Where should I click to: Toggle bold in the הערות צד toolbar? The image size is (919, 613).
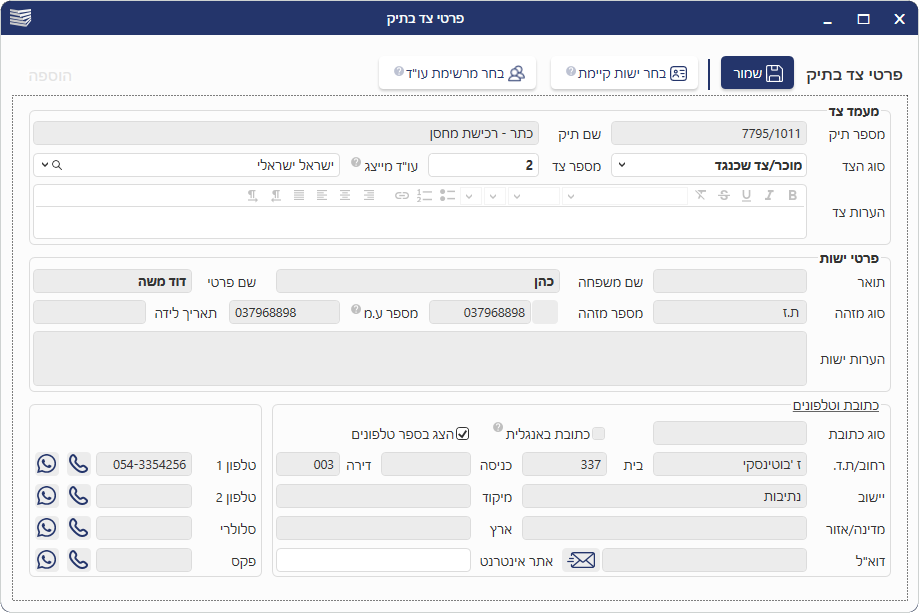[x=792, y=195]
